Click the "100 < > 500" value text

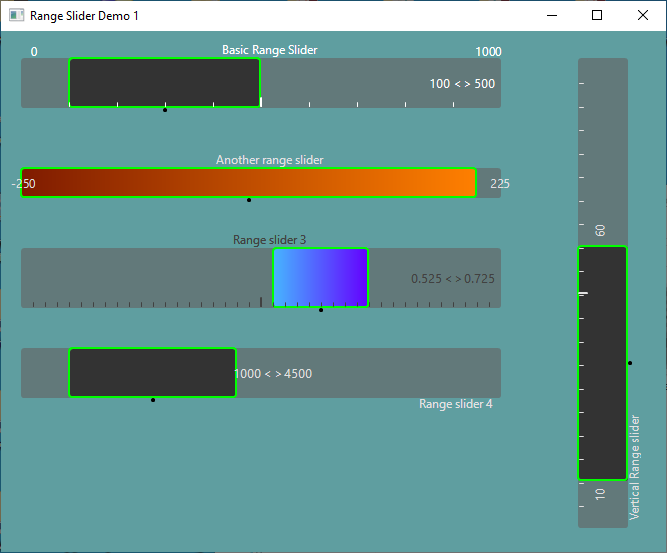(462, 84)
